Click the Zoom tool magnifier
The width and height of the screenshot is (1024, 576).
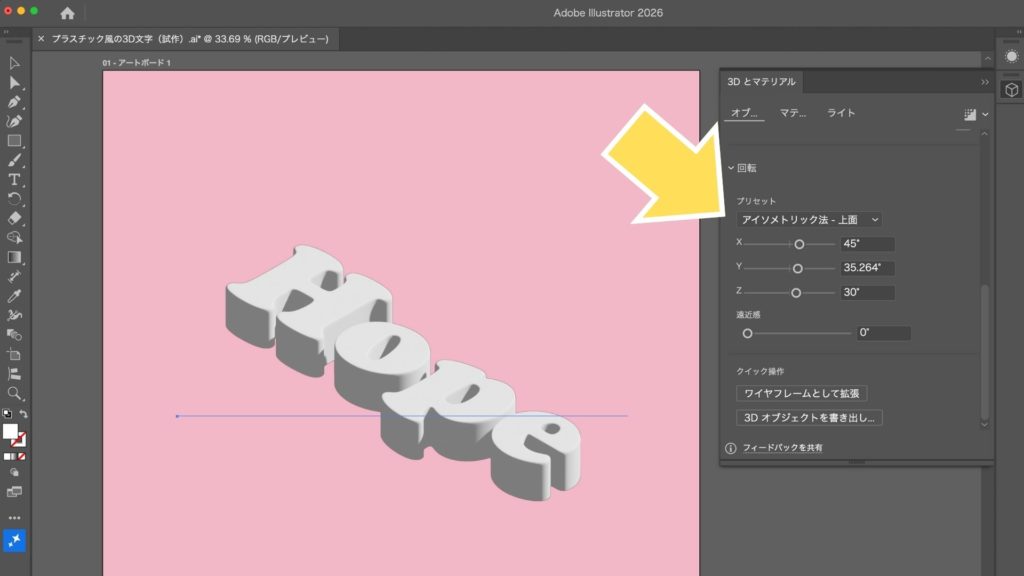click(x=14, y=393)
